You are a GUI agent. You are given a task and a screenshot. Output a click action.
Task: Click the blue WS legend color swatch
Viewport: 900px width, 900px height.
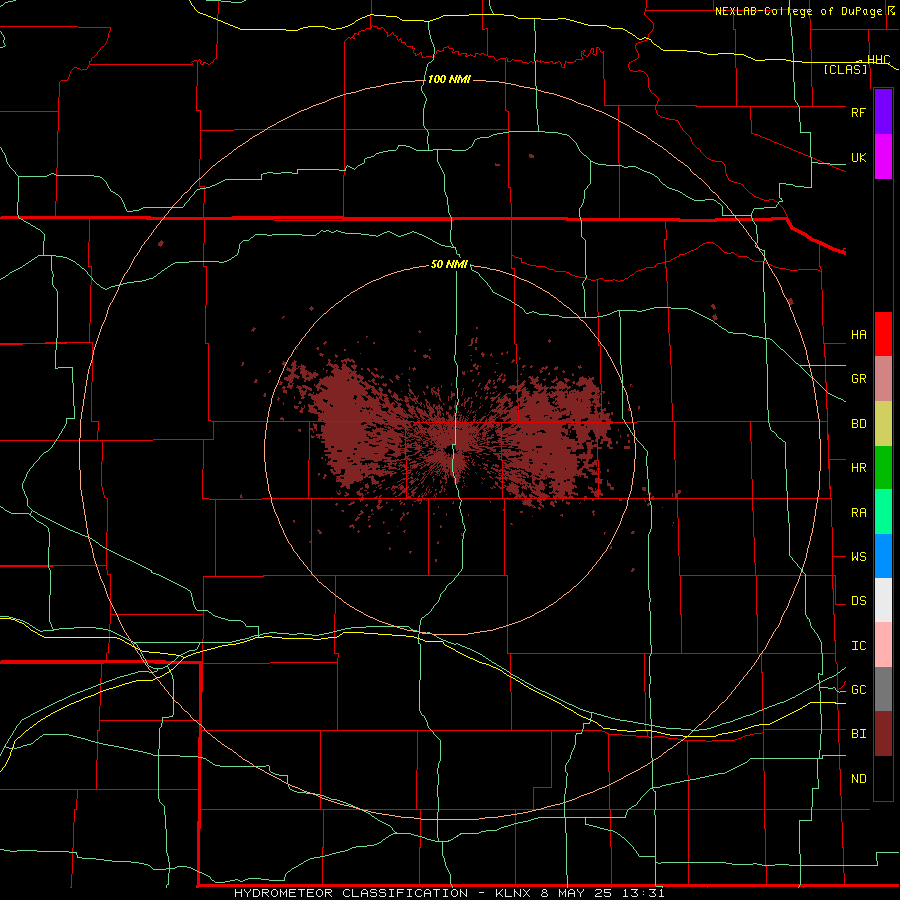[x=883, y=556]
